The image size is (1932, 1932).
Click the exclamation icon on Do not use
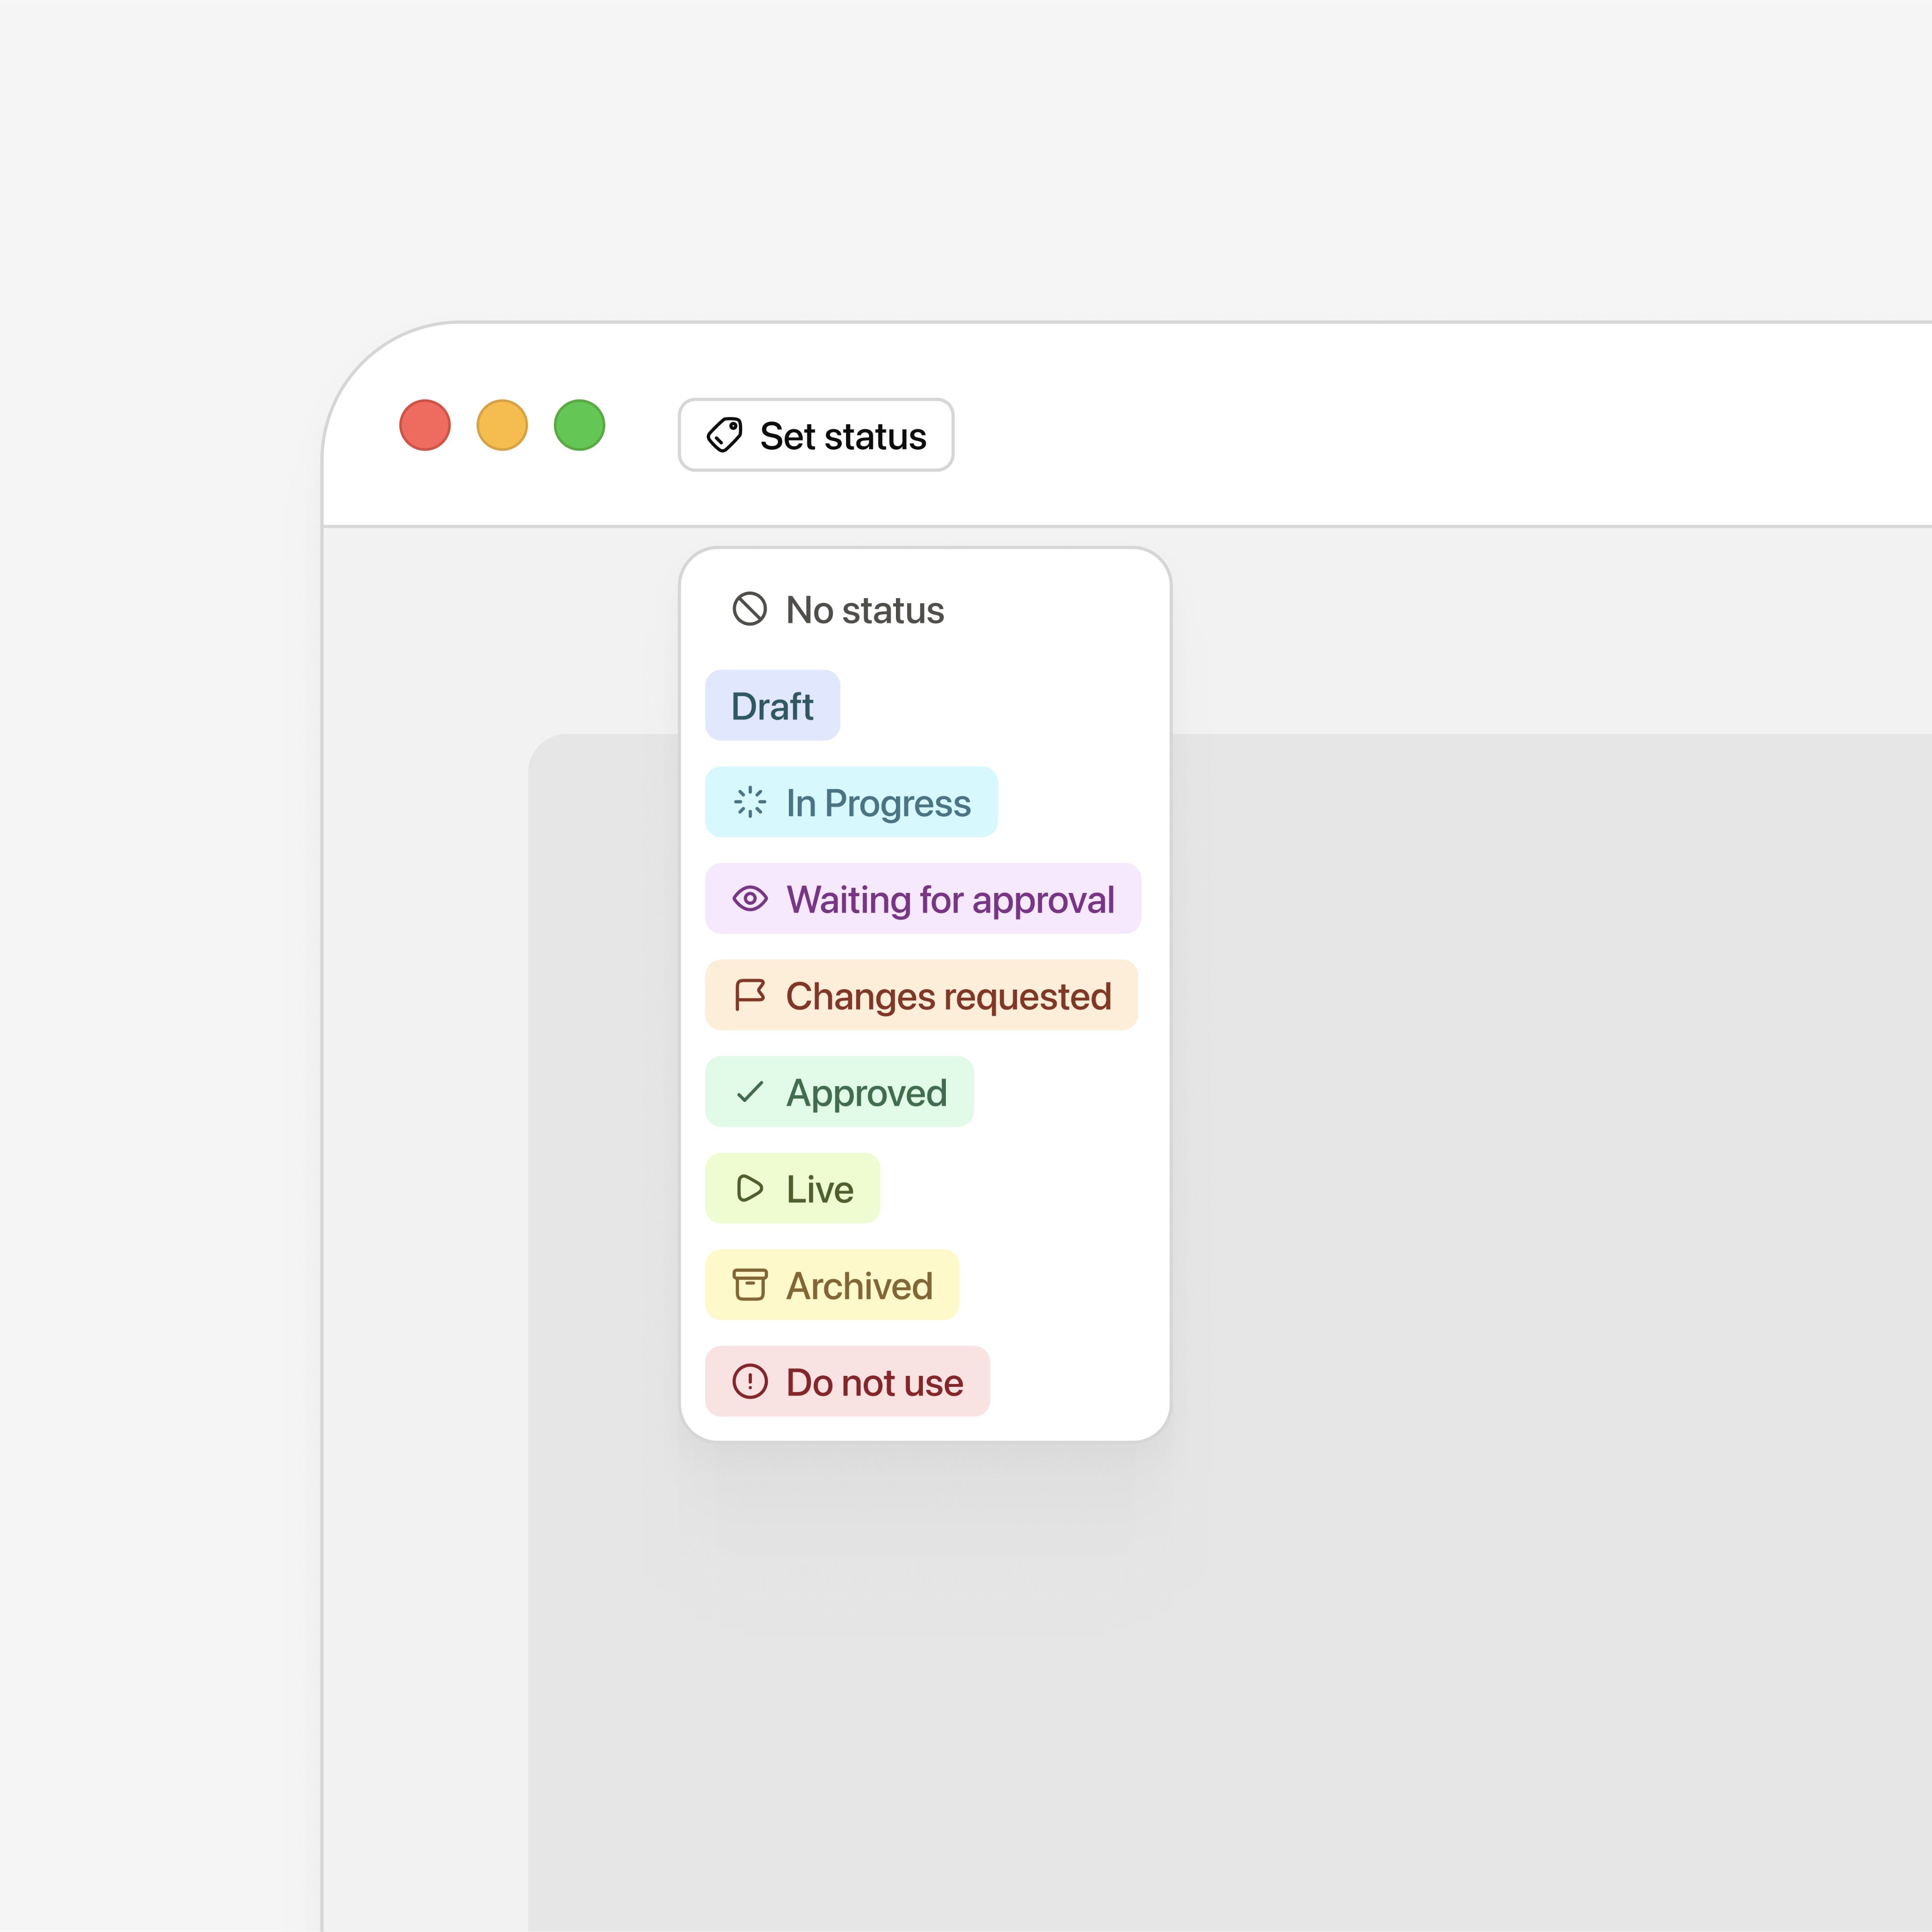pos(749,1381)
